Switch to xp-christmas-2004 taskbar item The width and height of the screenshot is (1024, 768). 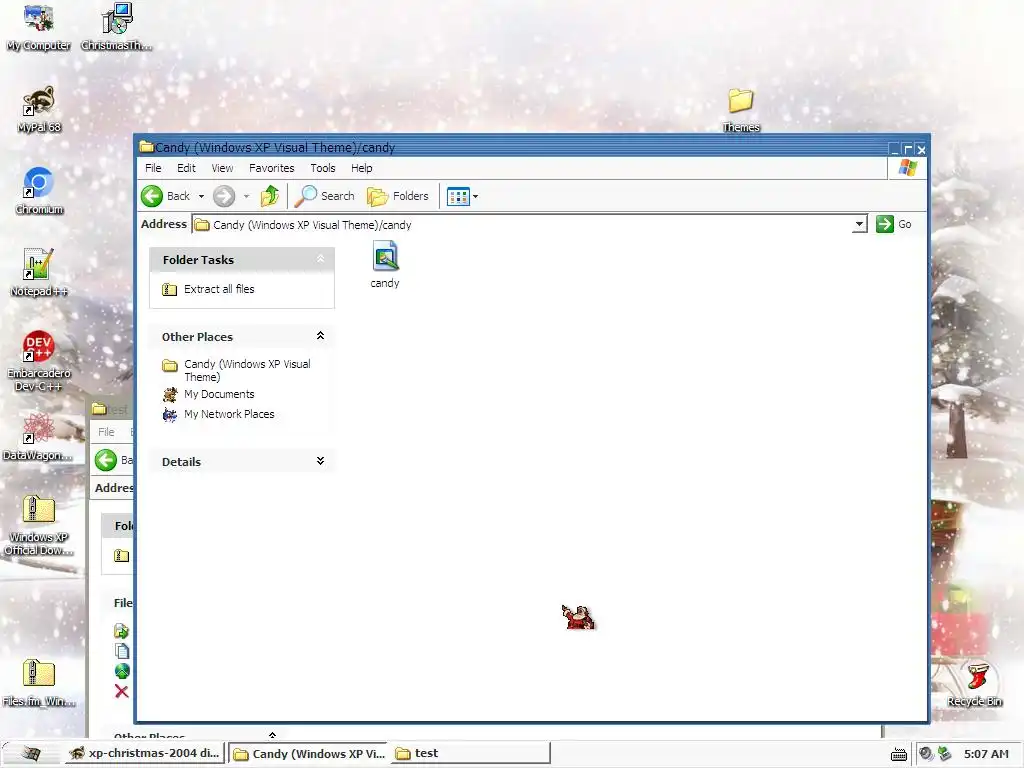pos(144,753)
